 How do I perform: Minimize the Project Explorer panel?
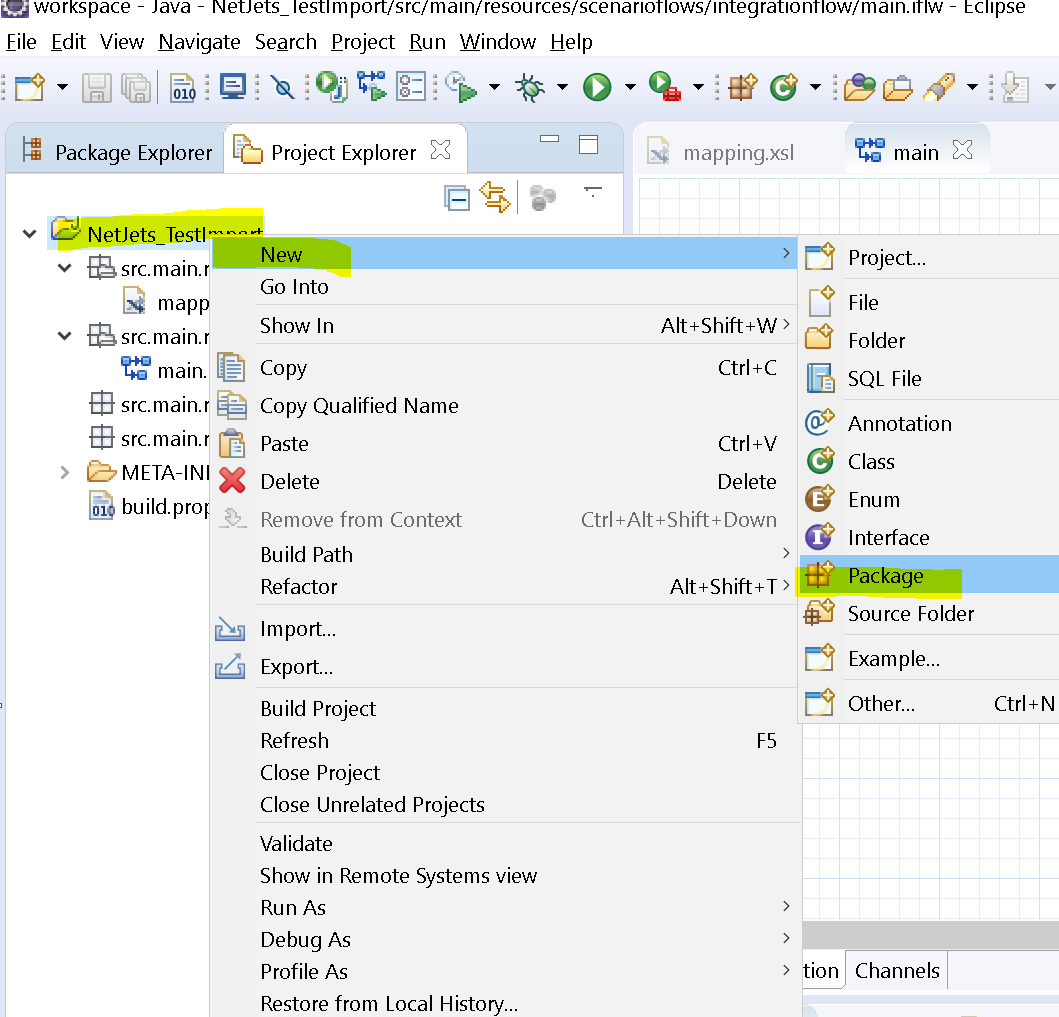pyautogui.click(x=550, y=139)
